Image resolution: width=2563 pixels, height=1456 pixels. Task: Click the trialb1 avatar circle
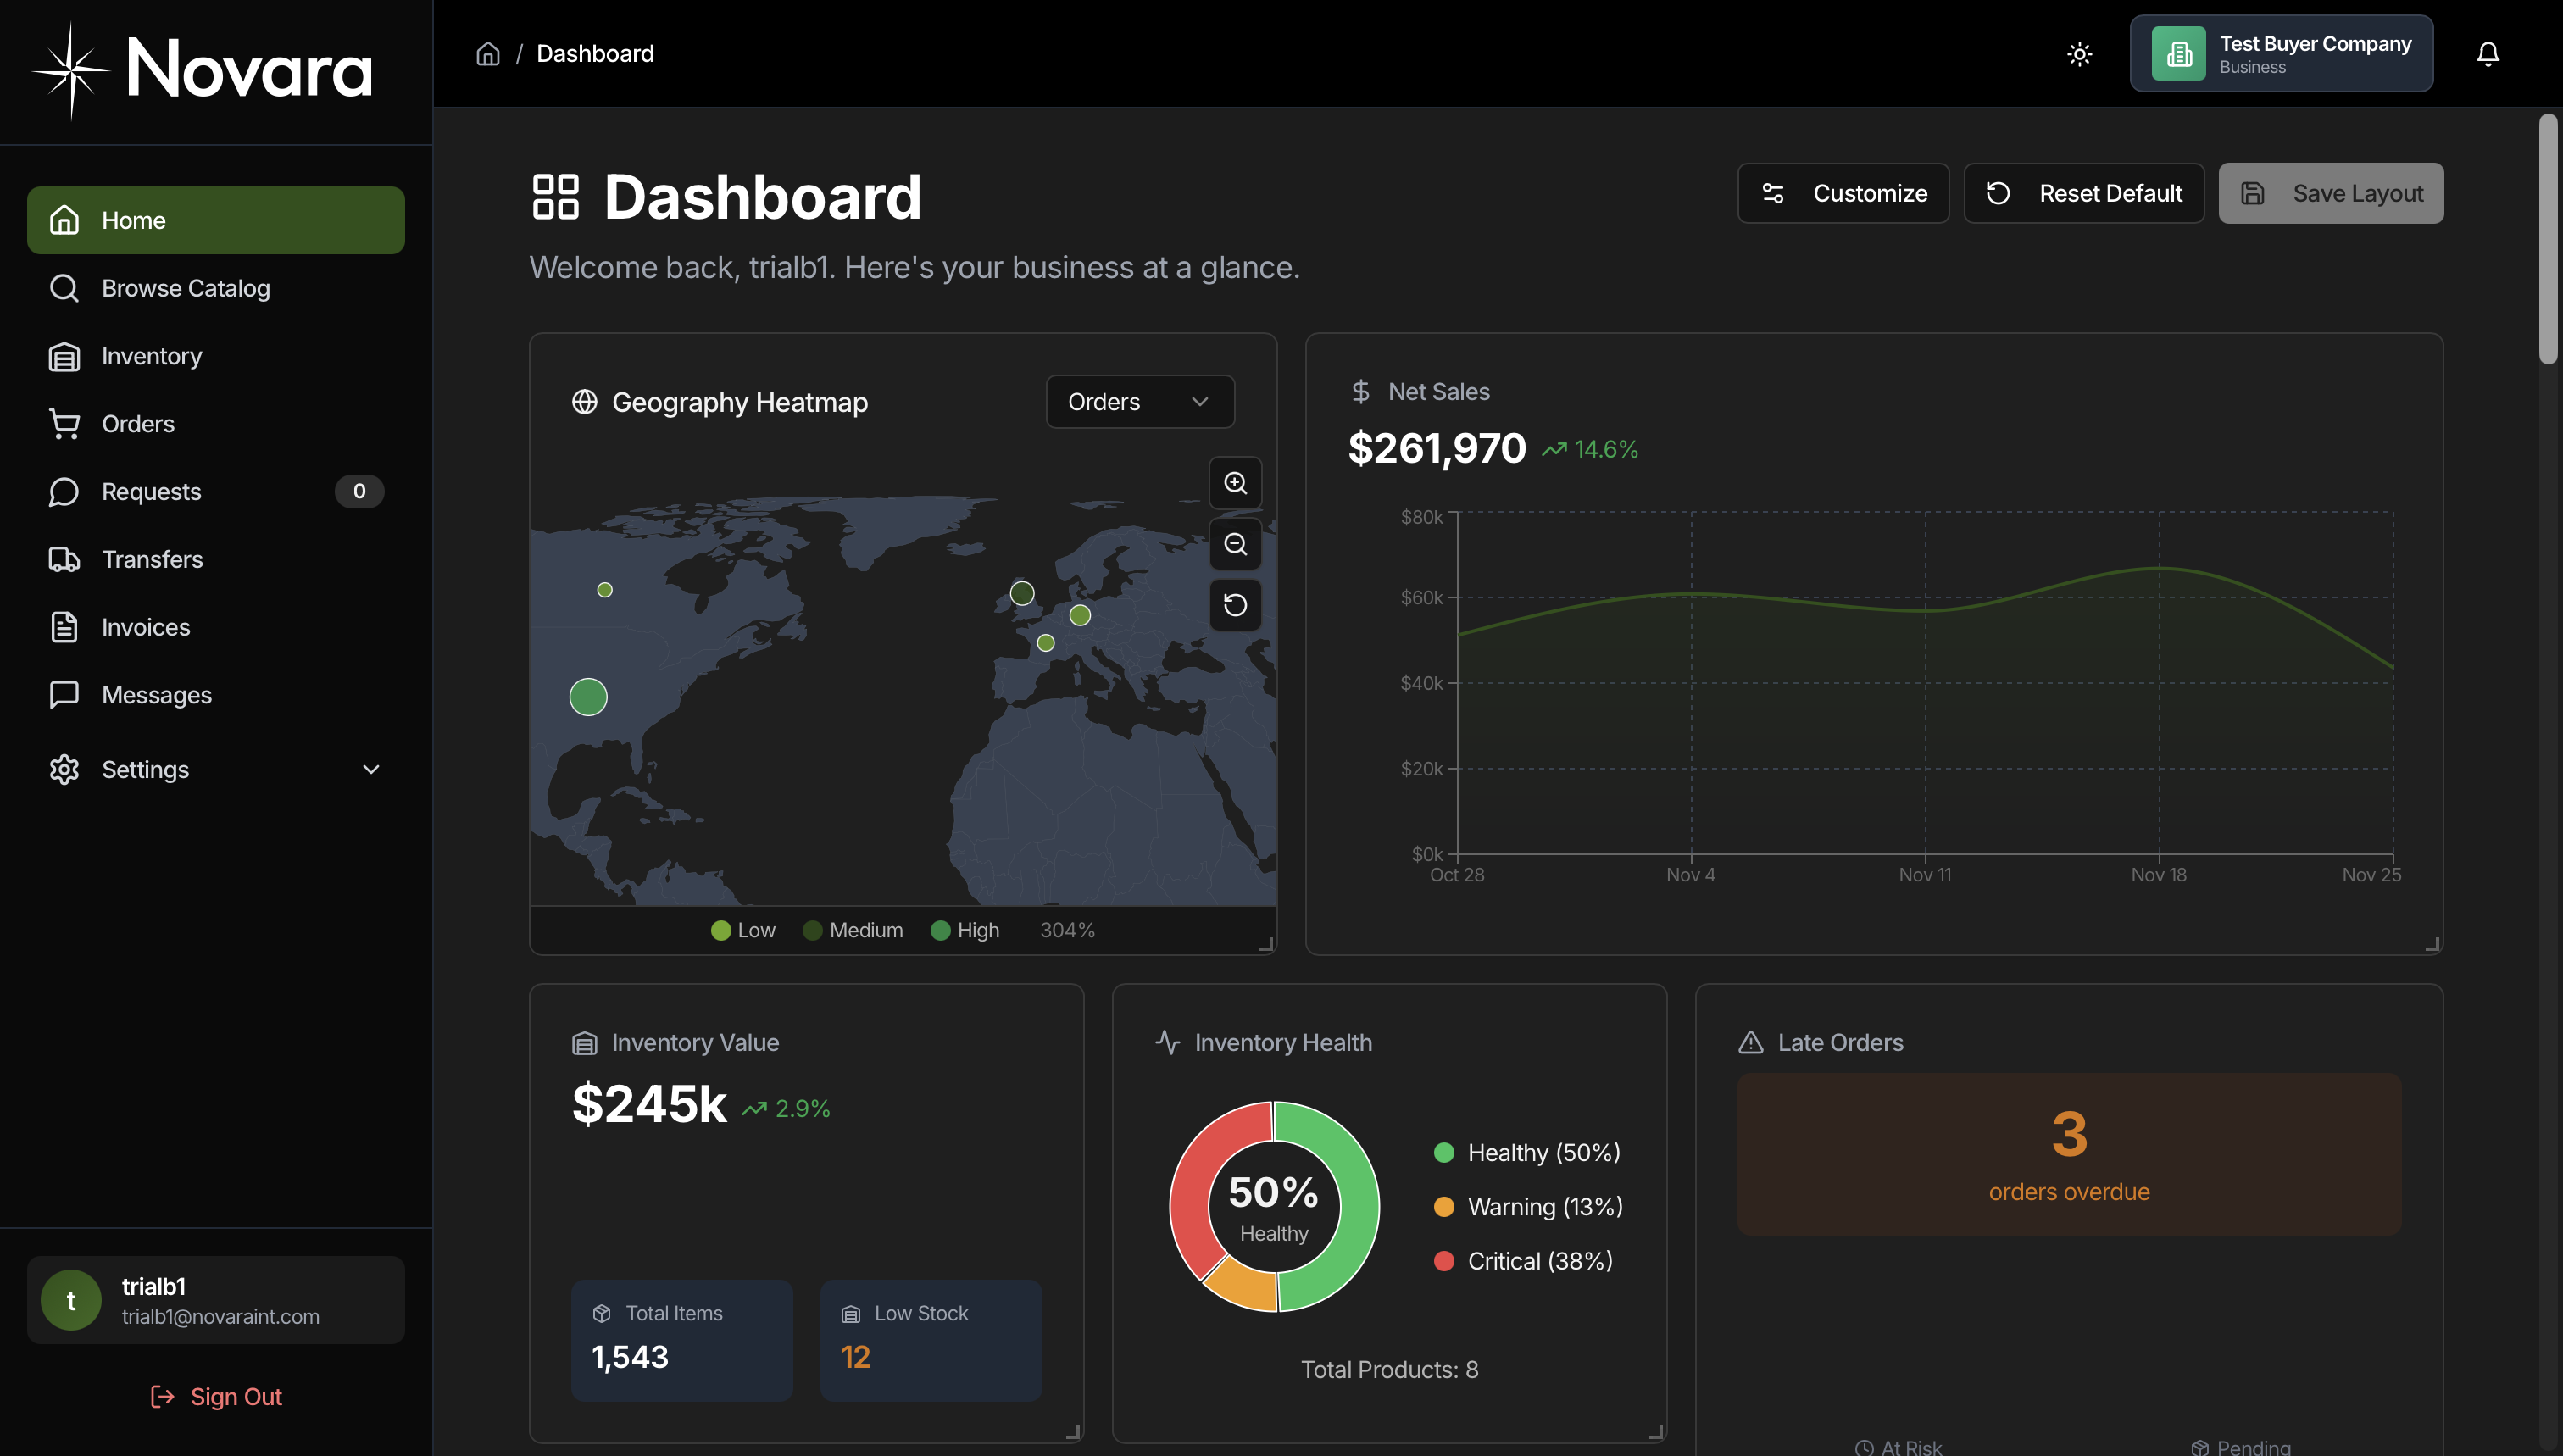70,1299
